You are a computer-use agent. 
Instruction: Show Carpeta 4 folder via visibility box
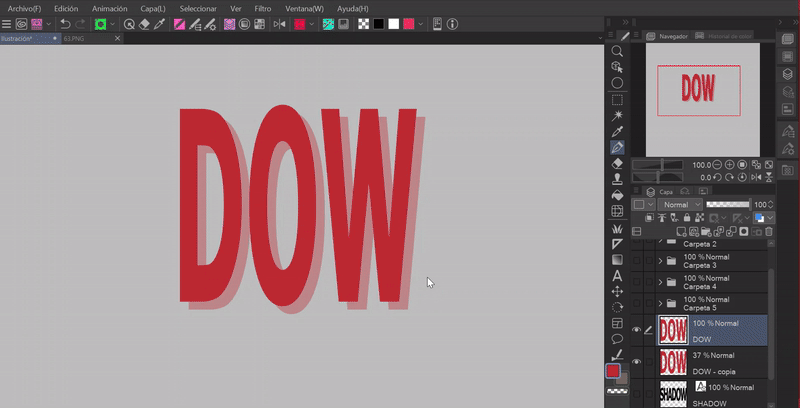[636, 282]
